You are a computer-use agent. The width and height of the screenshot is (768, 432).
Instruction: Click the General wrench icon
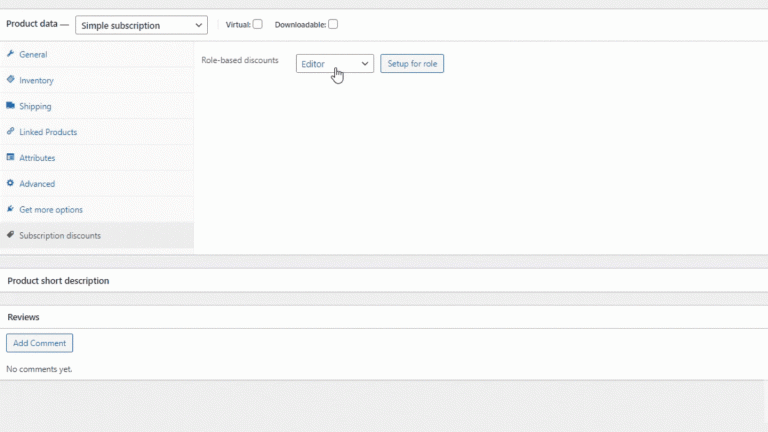(10, 54)
